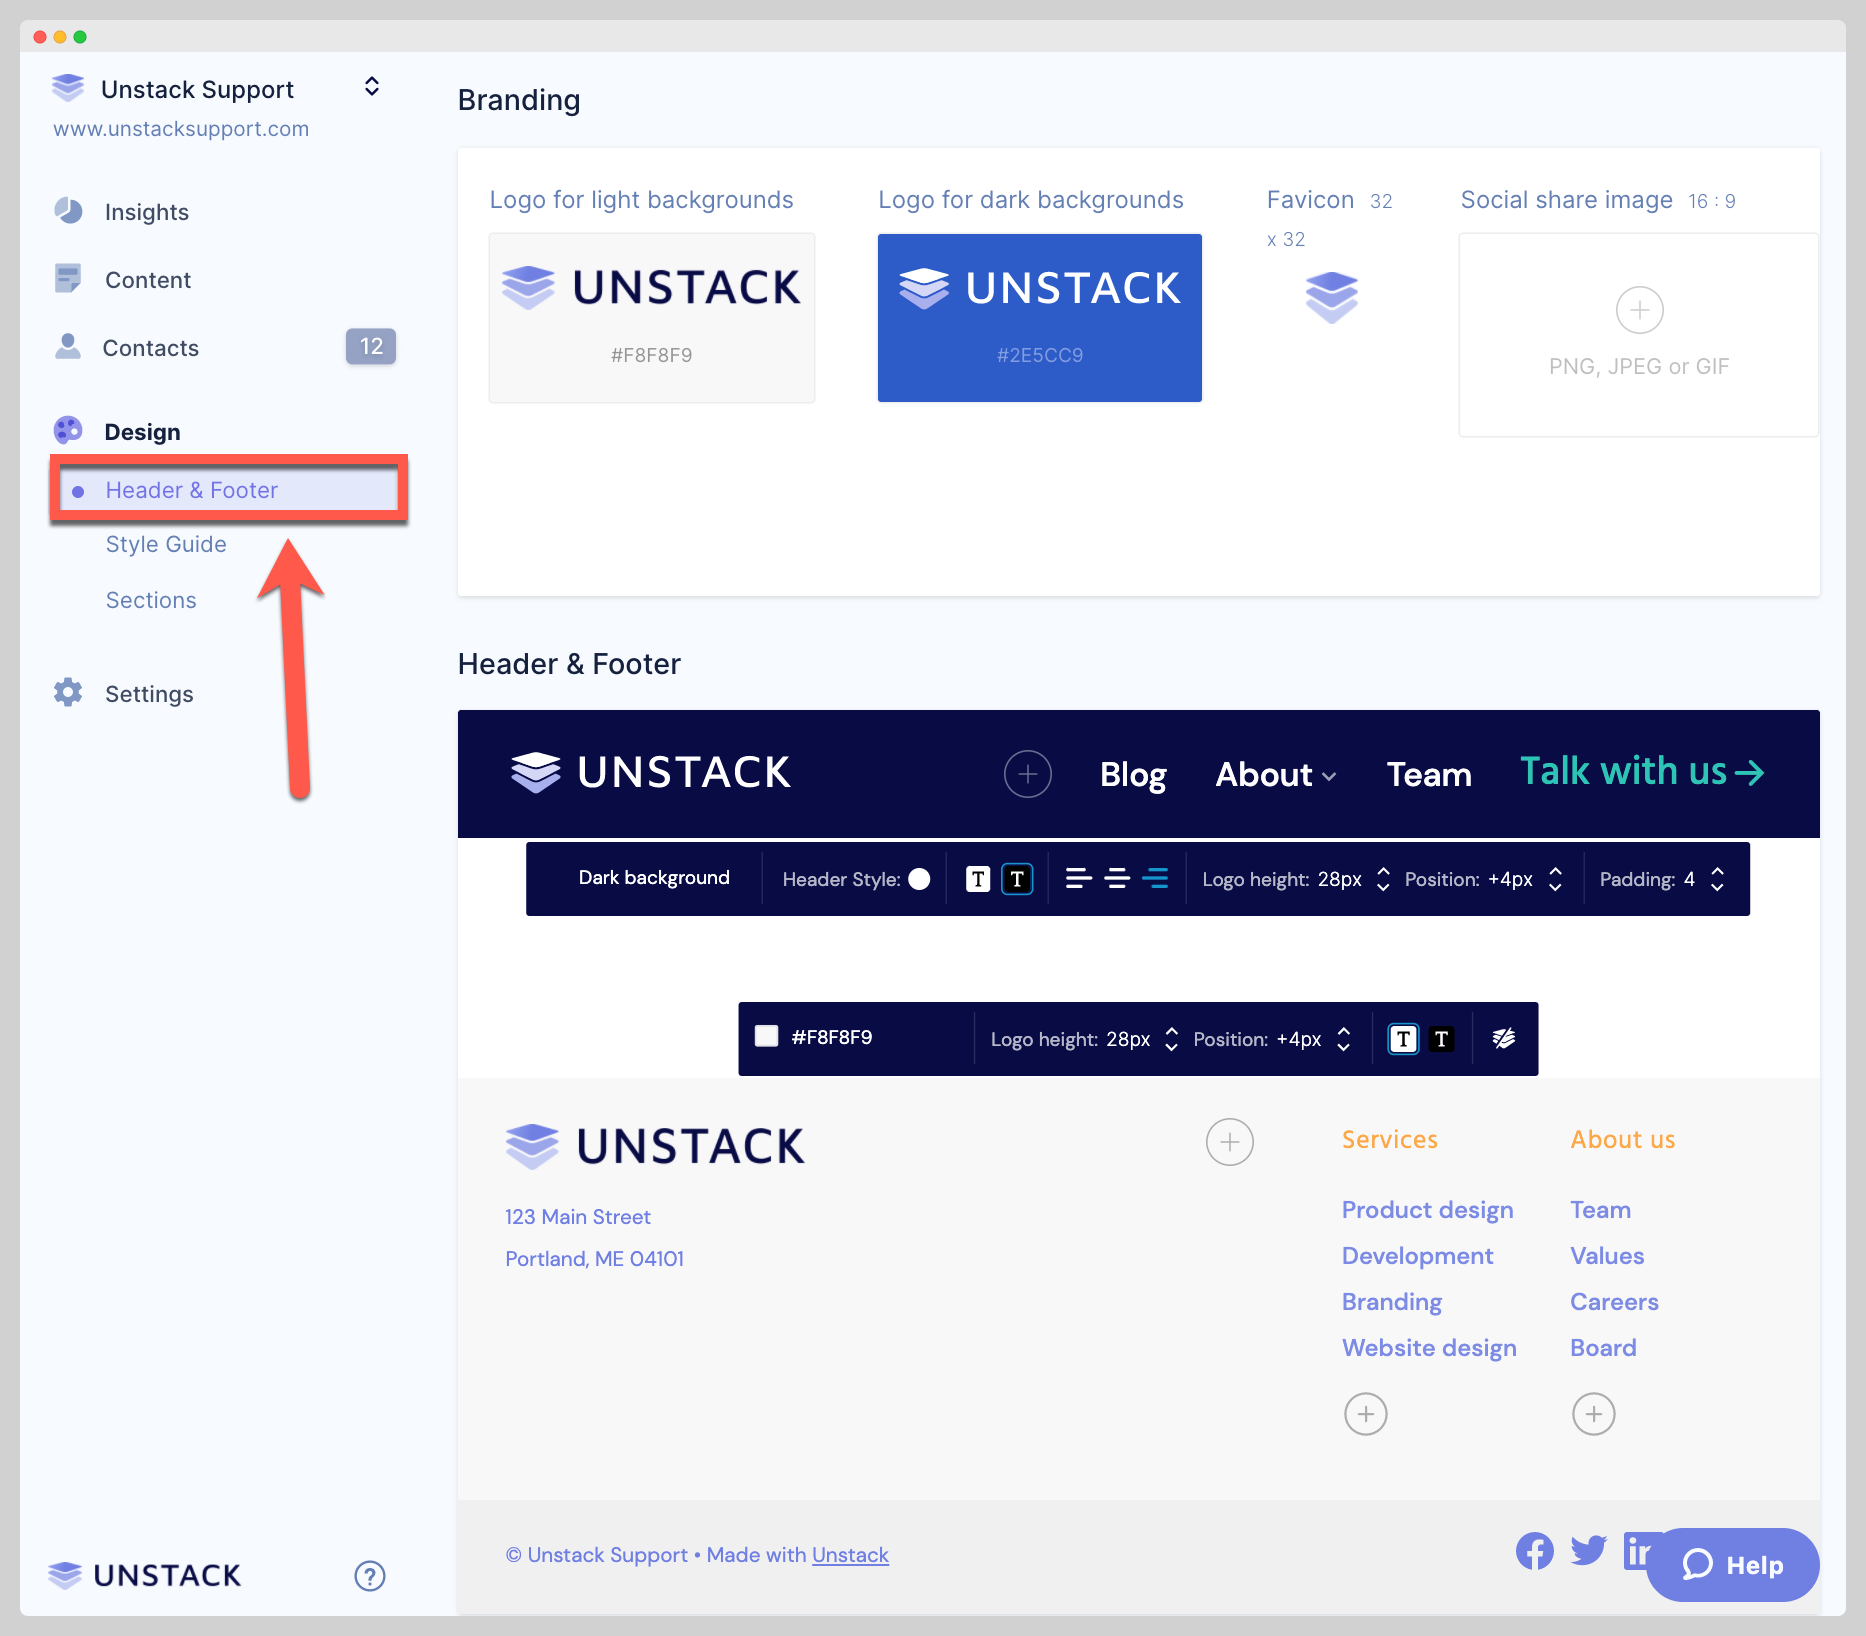The height and width of the screenshot is (1636, 1866).
Task: Click the footer #F8F8F9 color swatch
Action: (x=767, y=1037)
